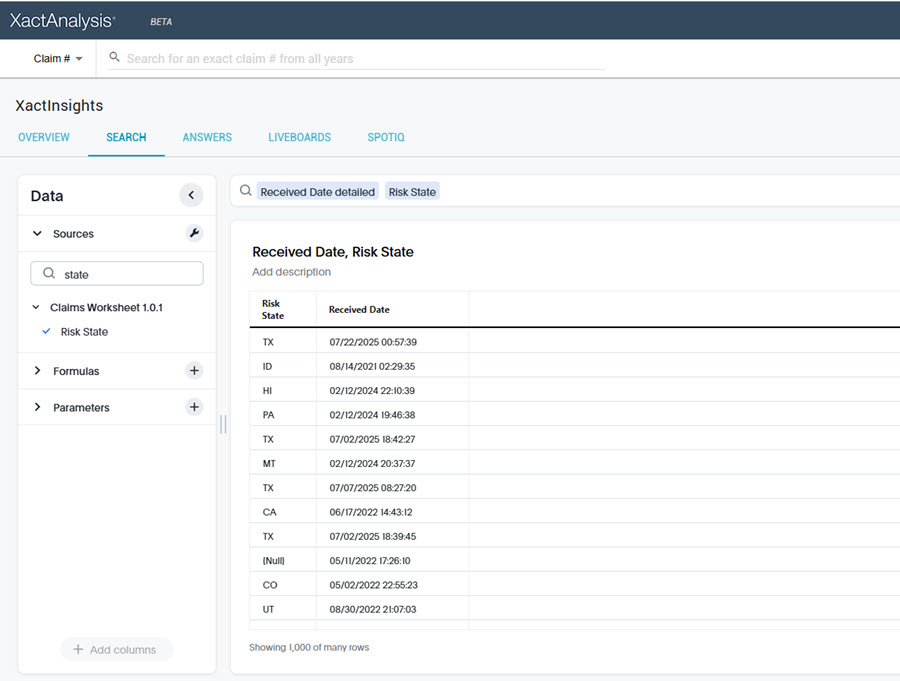Go to the SpotIQ tab
Viewport: 900px width, 681px height.
click(385, 137)
